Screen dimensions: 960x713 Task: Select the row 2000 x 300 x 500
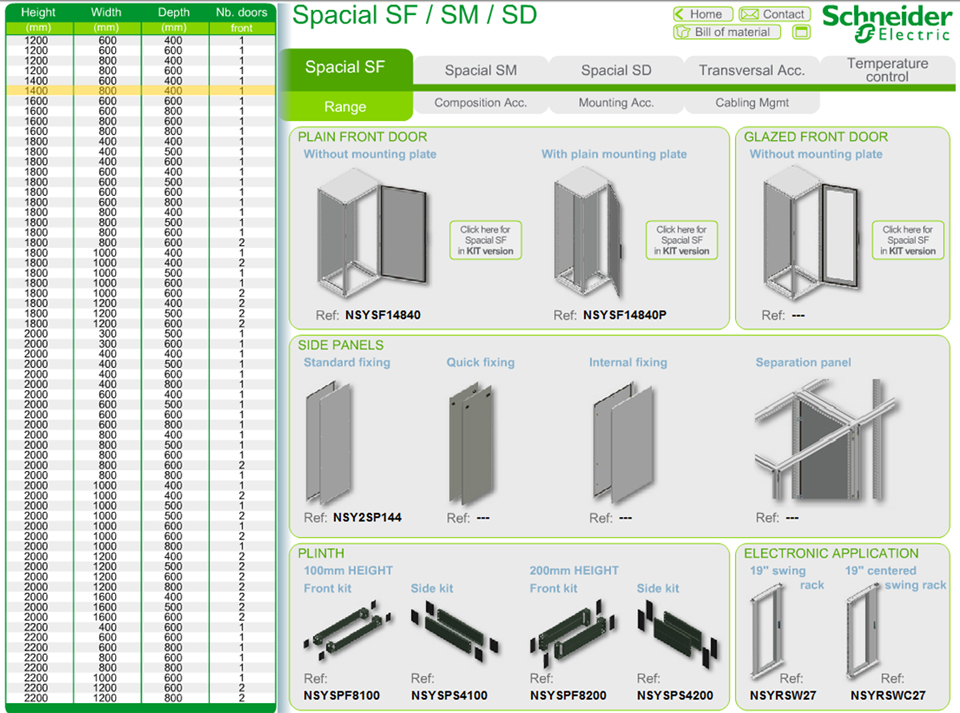pos(140,334)
